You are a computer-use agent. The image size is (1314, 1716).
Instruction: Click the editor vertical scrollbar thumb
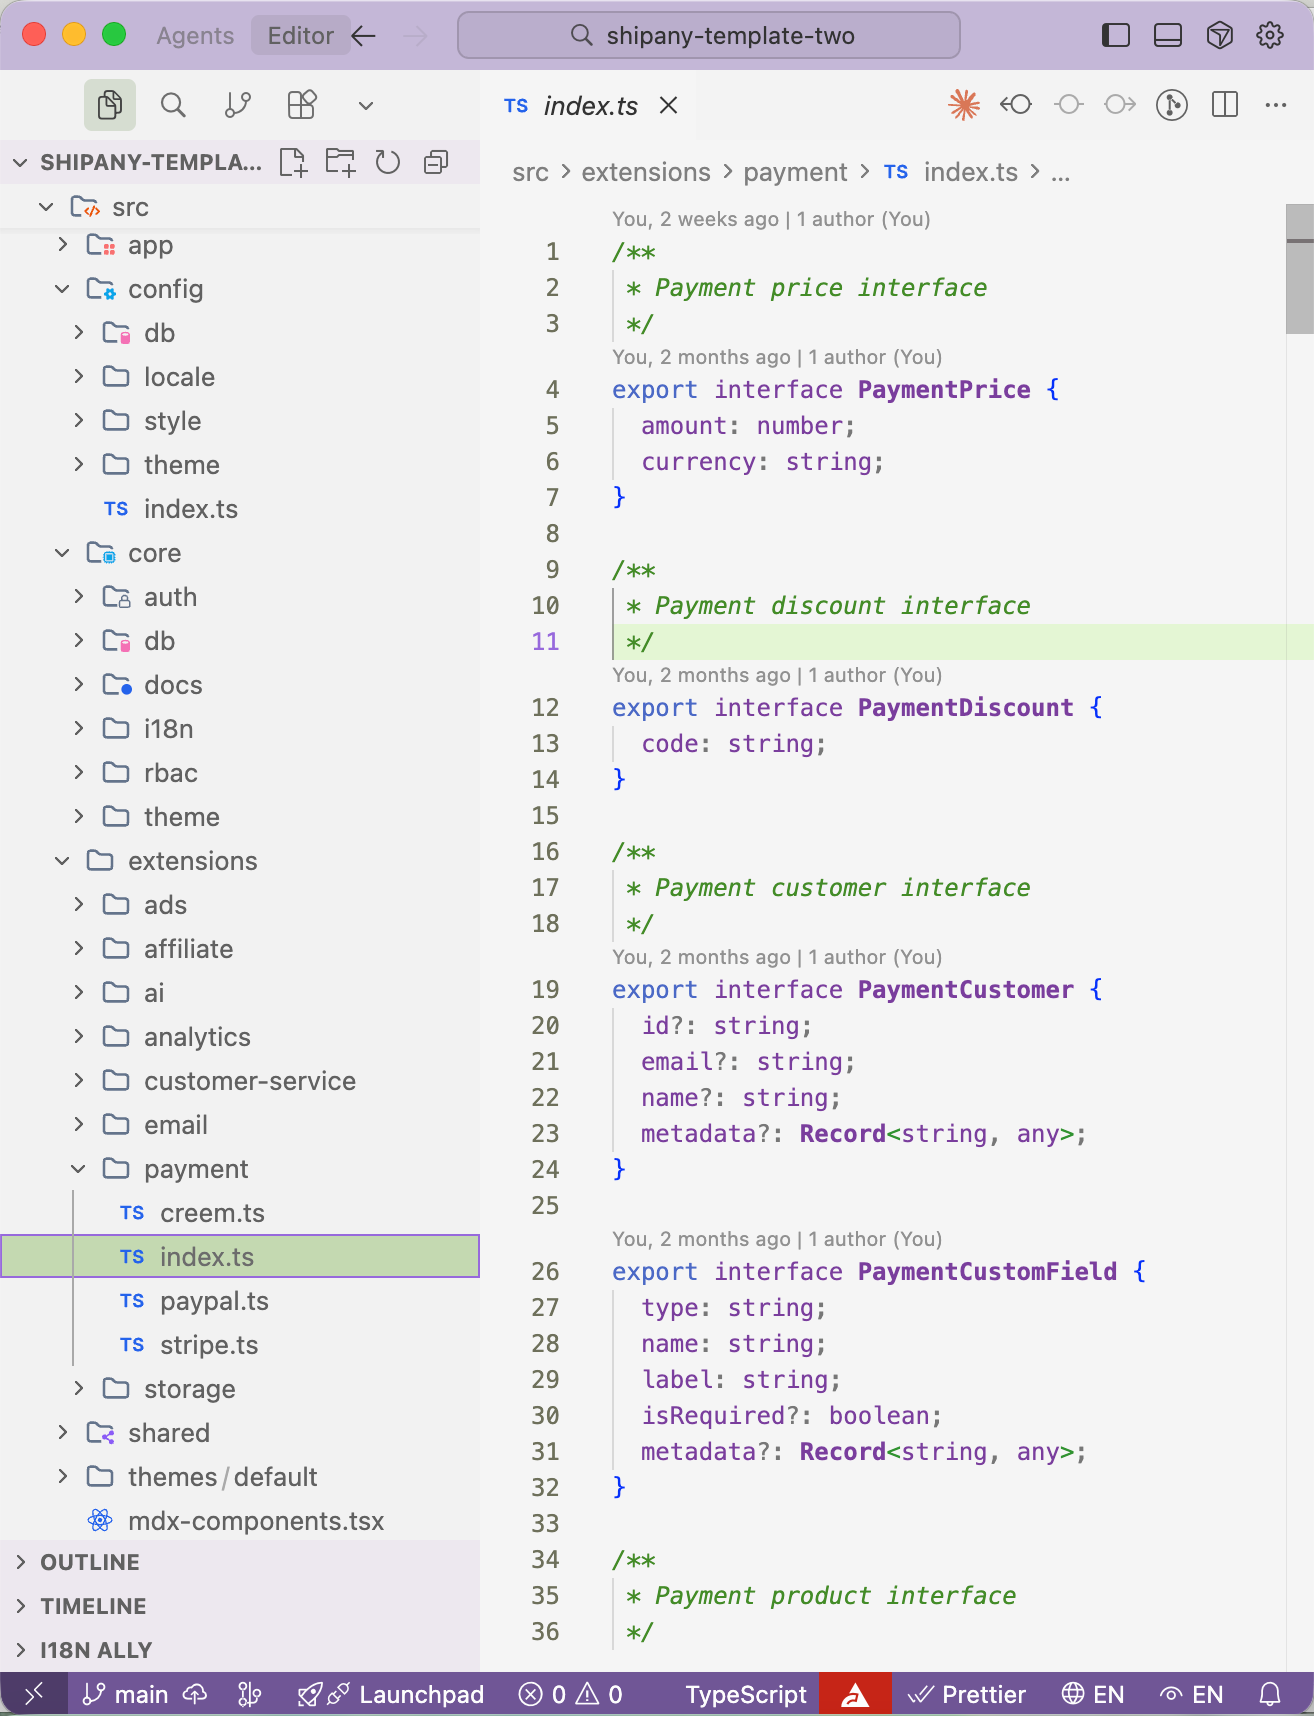[1299, 270]
